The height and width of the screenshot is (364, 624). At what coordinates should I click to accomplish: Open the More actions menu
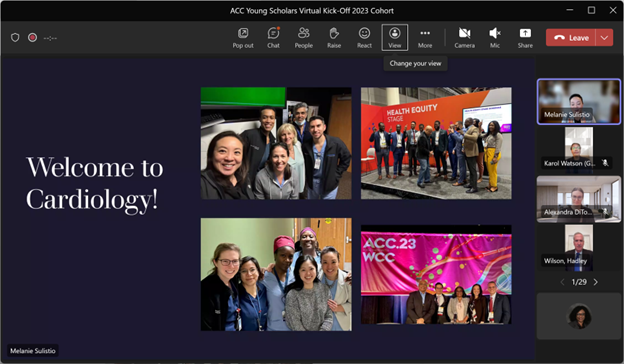click(425, 38)
